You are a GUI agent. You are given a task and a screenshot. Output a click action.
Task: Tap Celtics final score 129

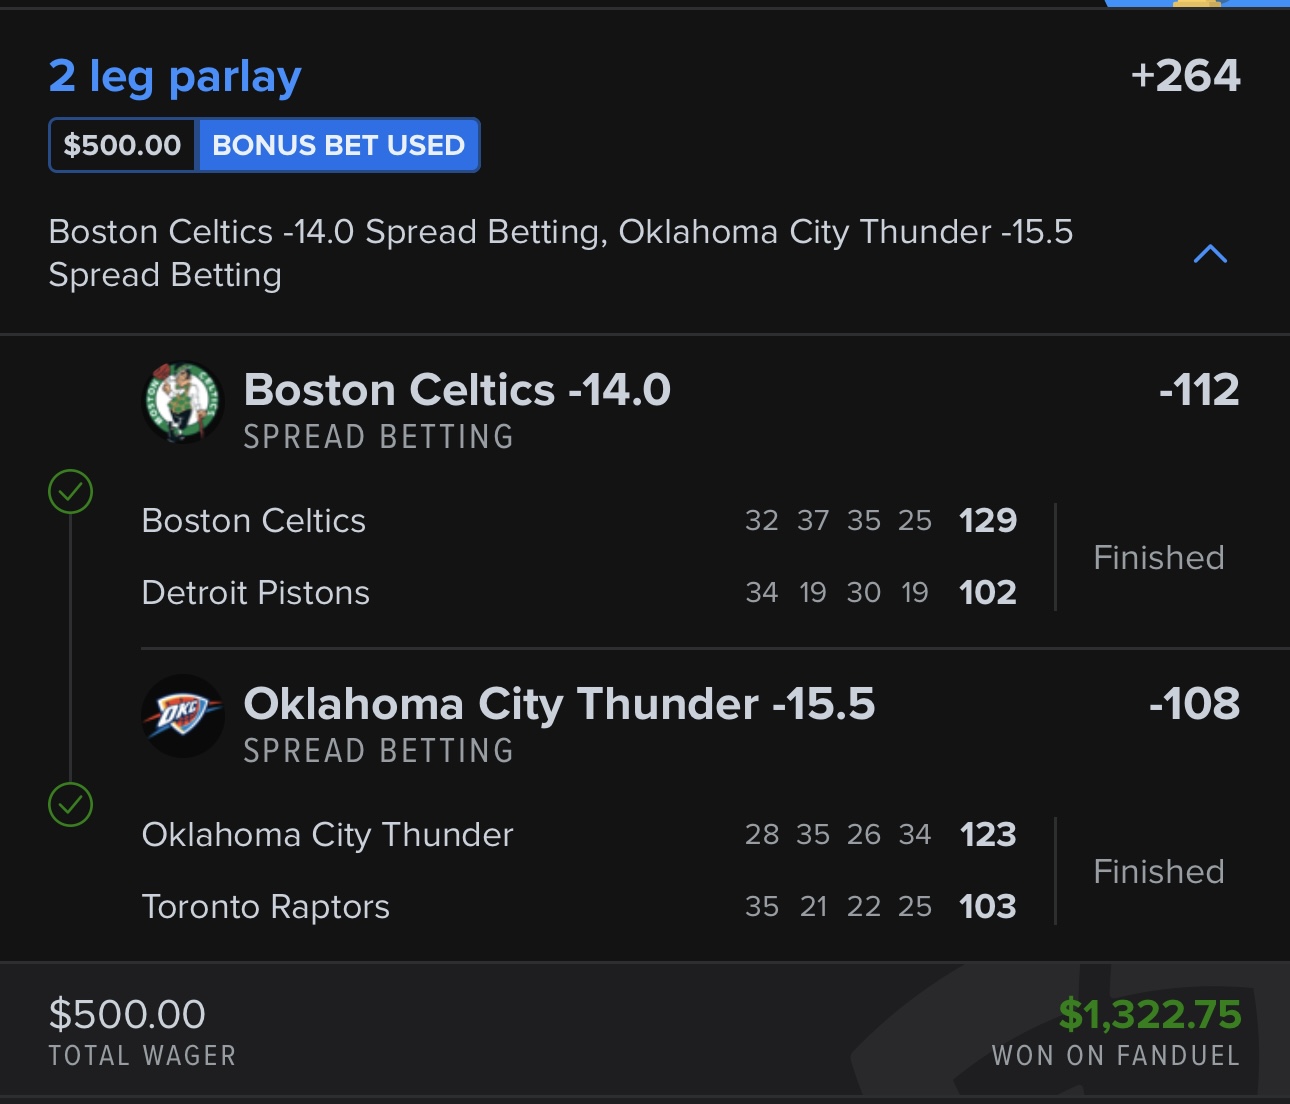pyautogui.click(x=988, y=520)
